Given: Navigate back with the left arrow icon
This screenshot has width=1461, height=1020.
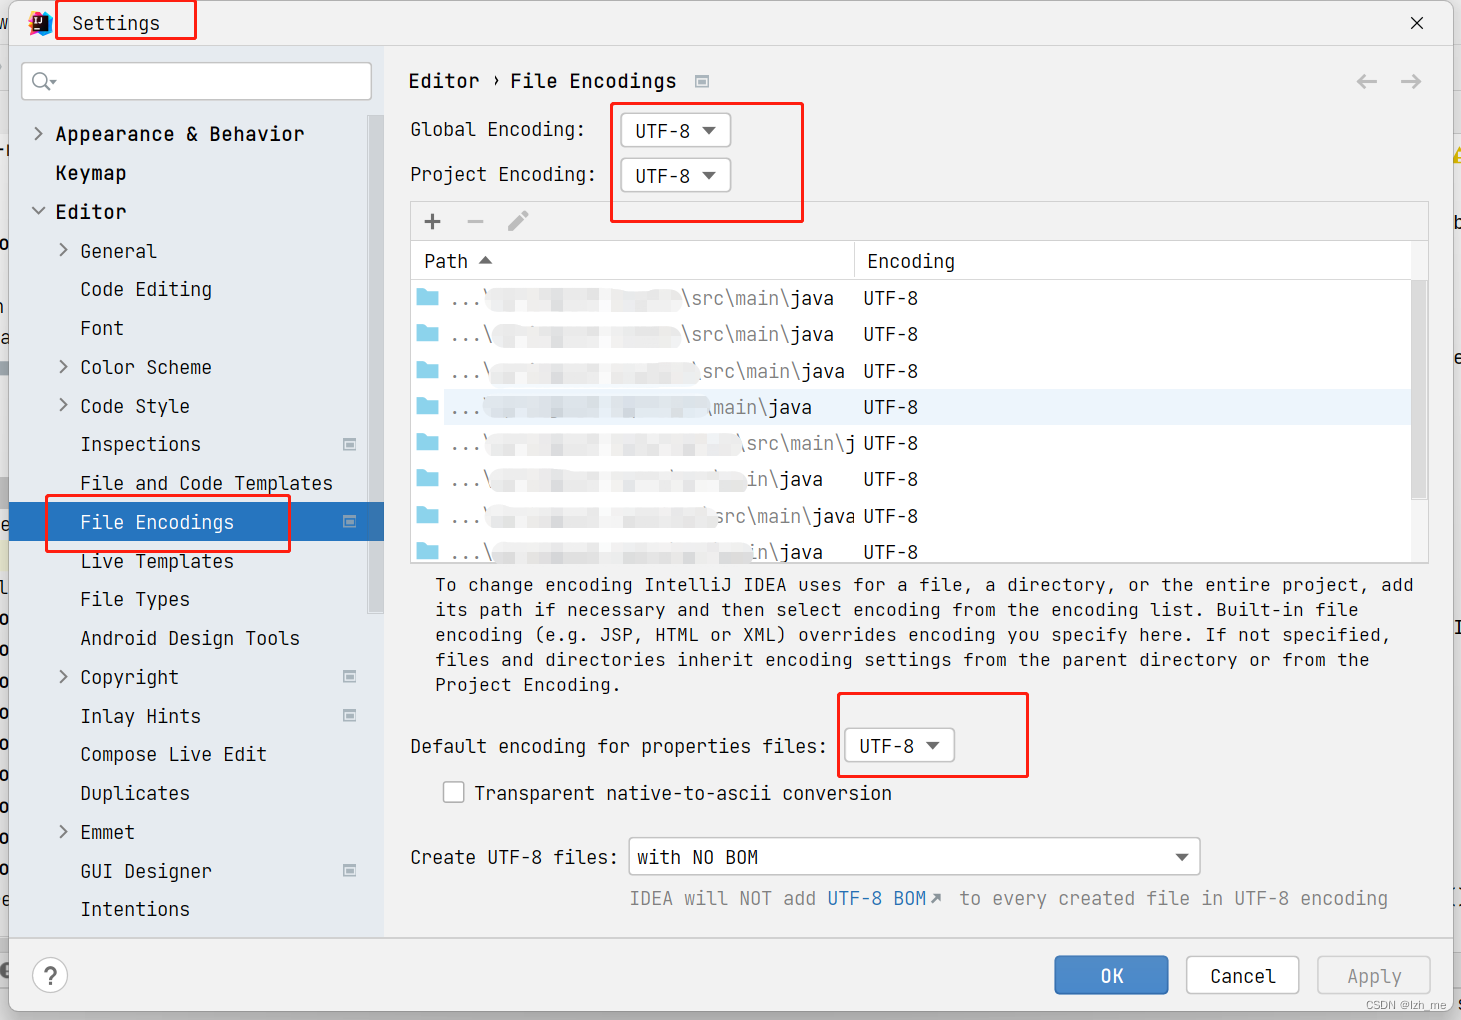Looking at the screenshot, I should [x=1366, y=81].
